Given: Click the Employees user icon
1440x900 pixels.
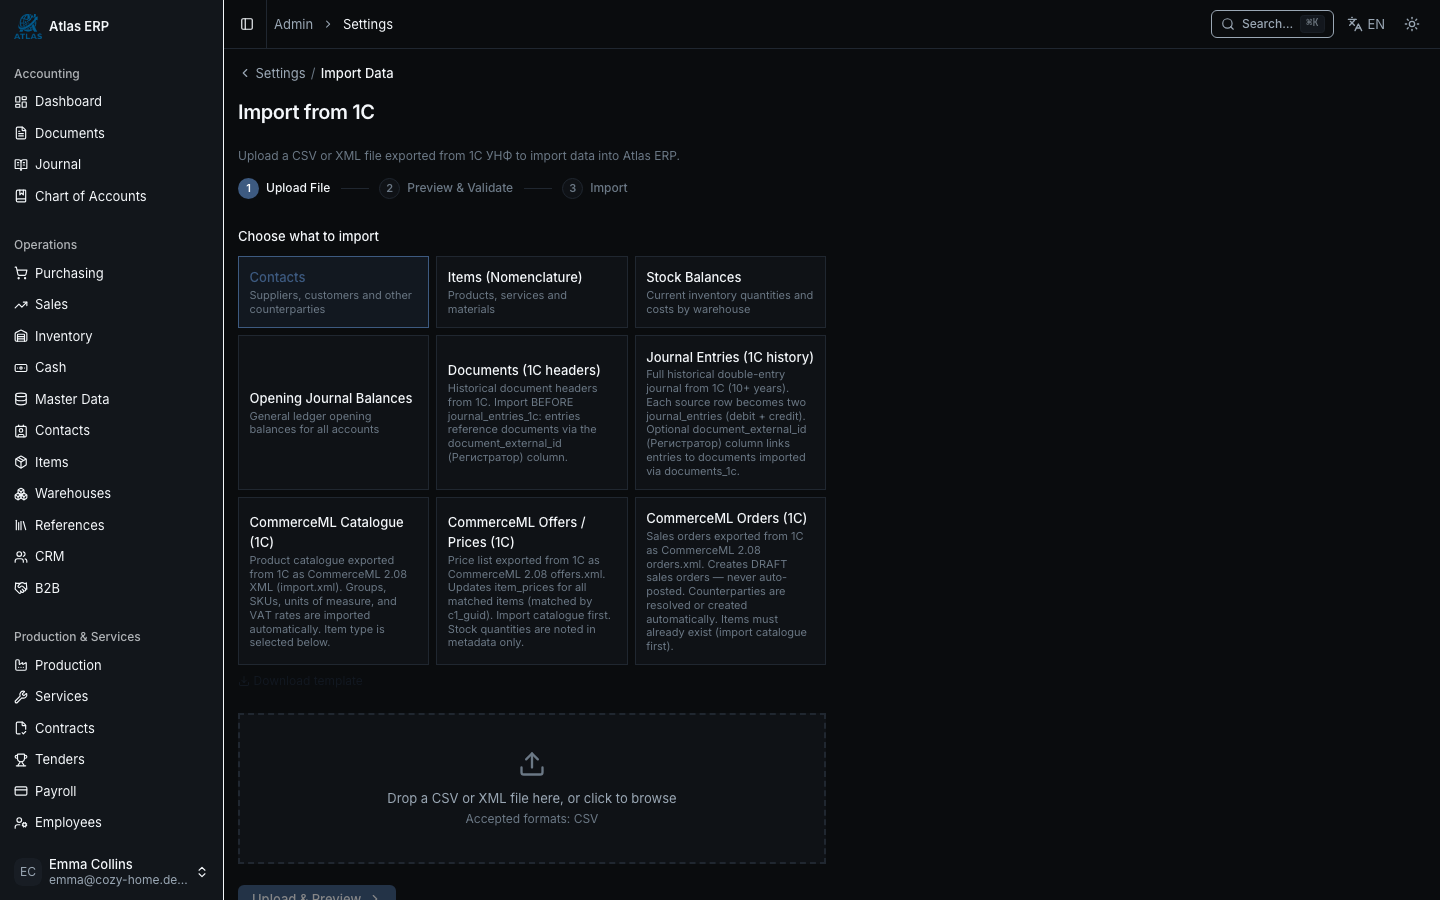Looking at the screenshot, I should 21,822.
